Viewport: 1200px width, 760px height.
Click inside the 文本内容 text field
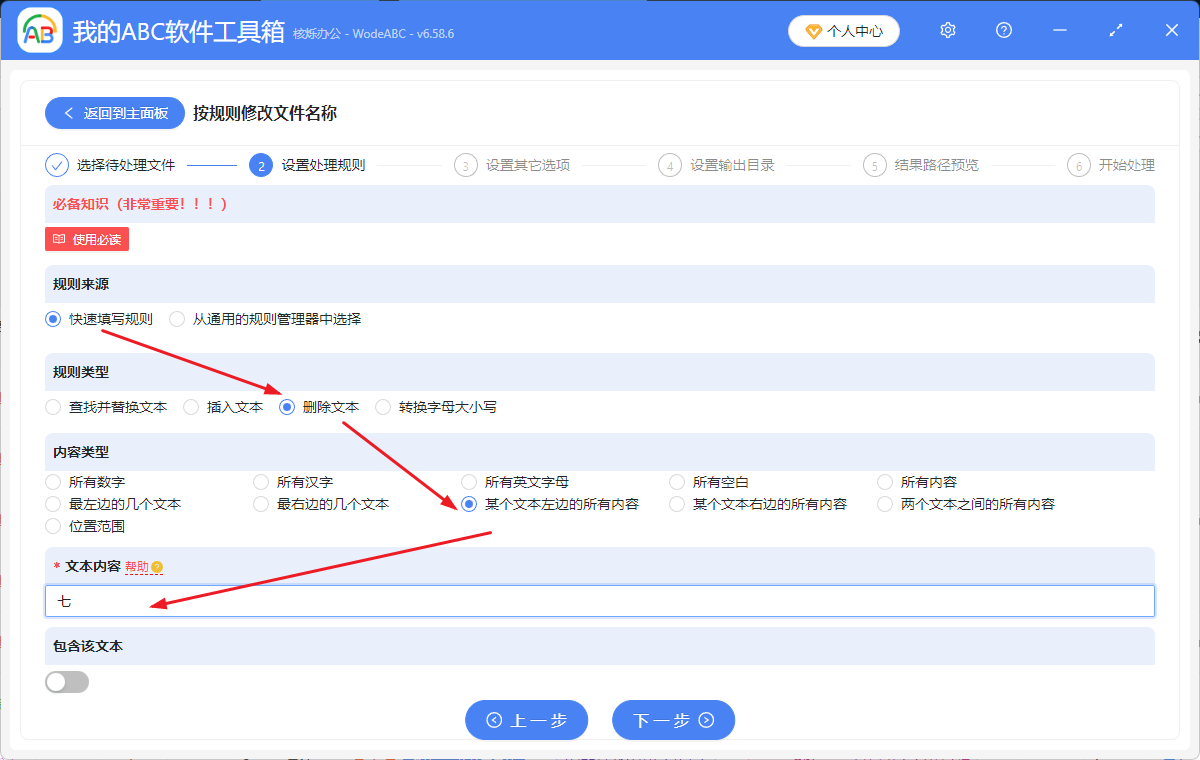400,600
